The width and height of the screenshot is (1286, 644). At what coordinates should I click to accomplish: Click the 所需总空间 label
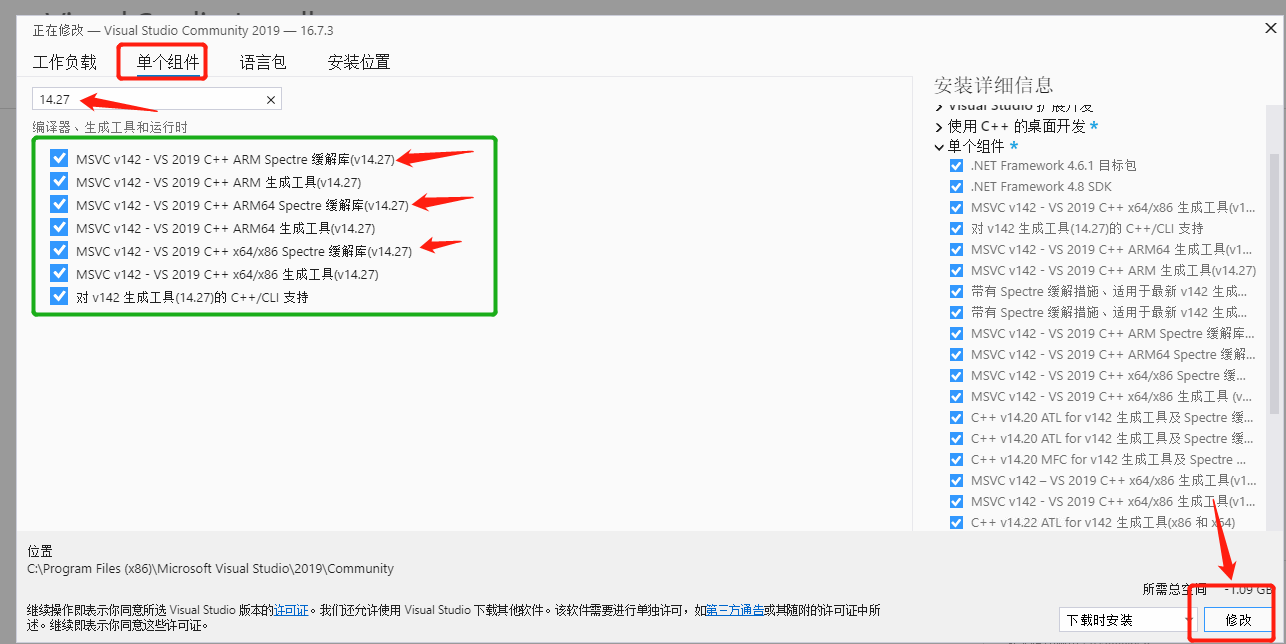click(1174, 590)
